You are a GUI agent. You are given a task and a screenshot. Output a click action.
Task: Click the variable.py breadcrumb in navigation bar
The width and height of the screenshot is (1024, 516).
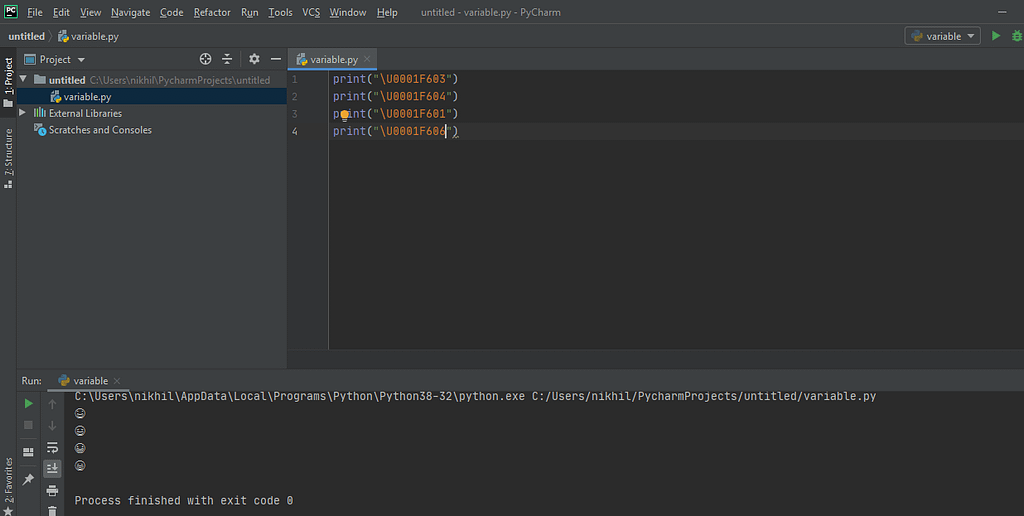tap(88, 37)
